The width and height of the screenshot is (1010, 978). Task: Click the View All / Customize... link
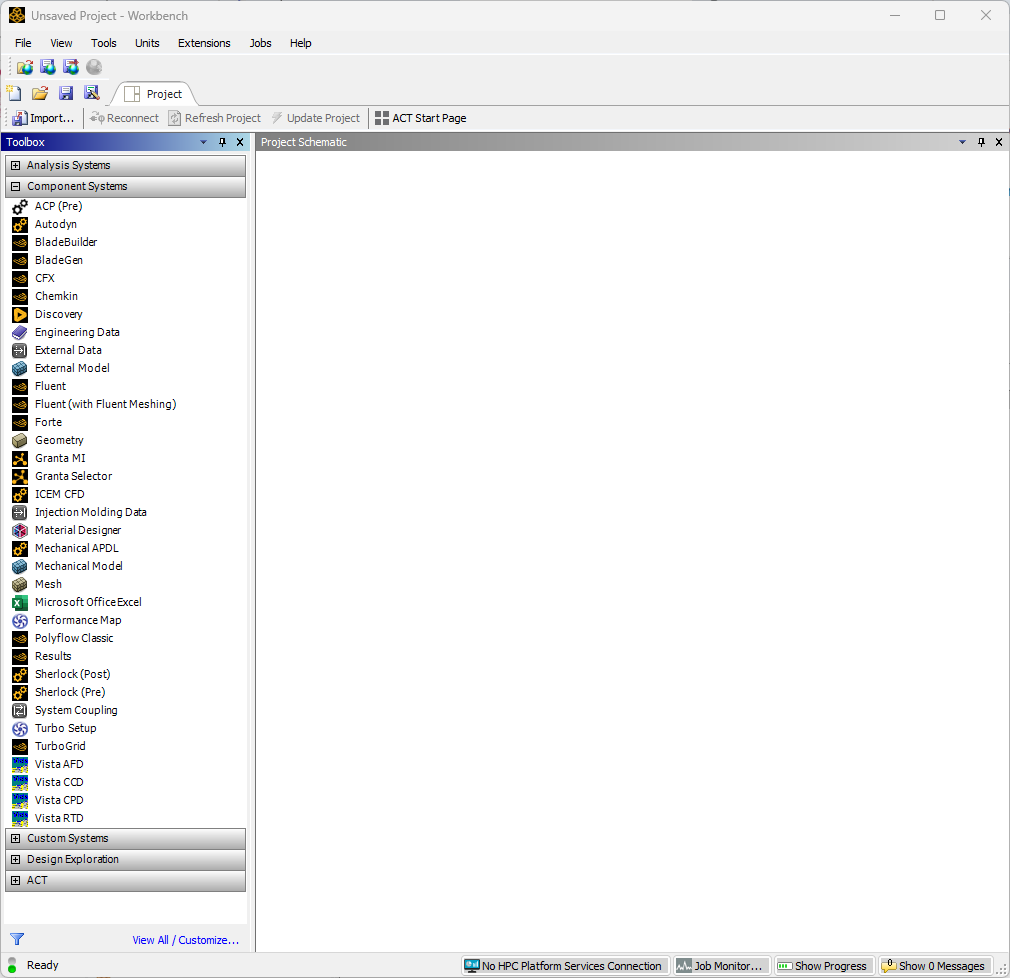(186, 941)
